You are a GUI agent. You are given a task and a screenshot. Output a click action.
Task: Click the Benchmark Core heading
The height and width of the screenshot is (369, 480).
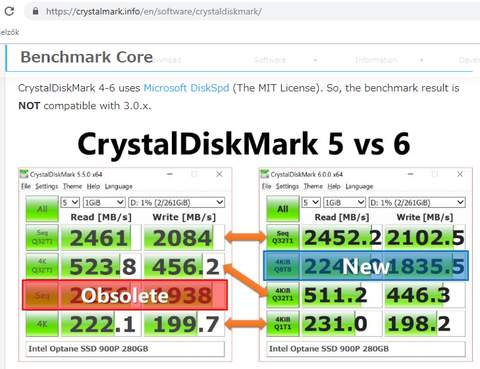point(87,57)
